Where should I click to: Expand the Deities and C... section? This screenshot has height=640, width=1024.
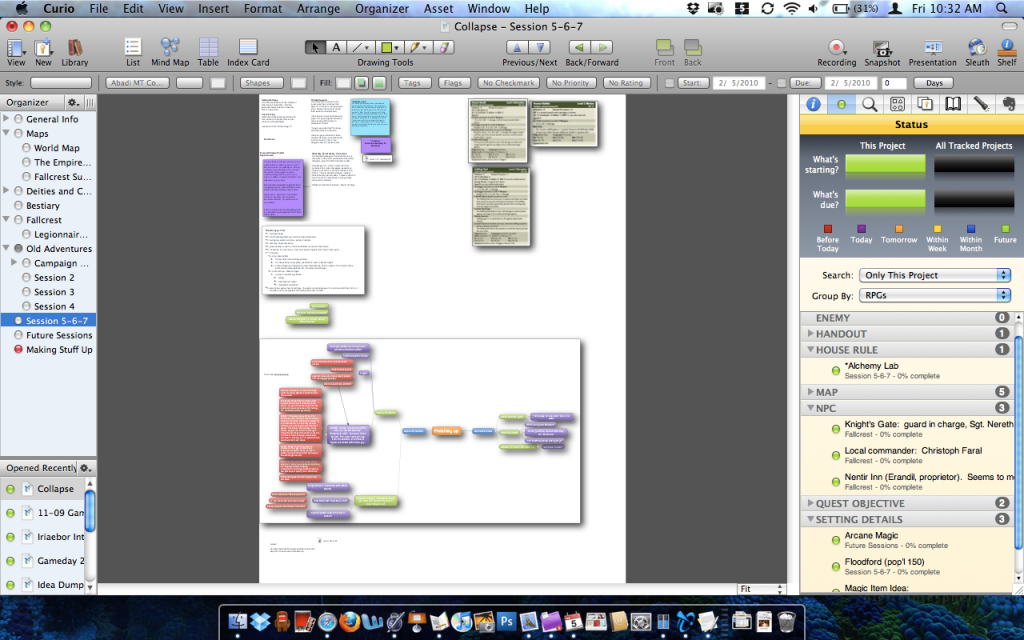click(7, 191)
